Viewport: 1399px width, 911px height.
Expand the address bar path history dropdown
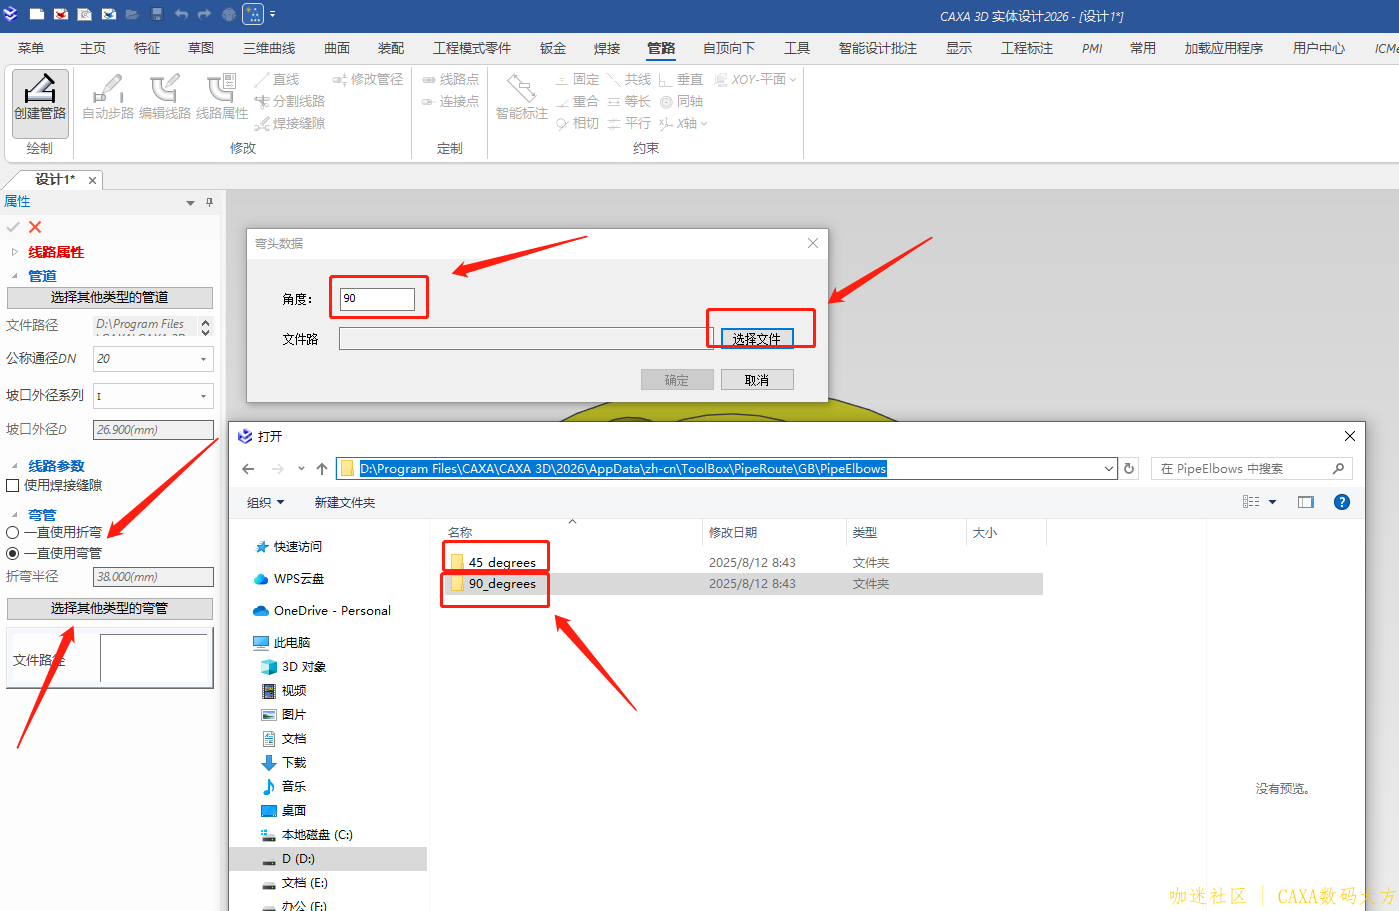pyautogui.click(x=1108, y=468)
